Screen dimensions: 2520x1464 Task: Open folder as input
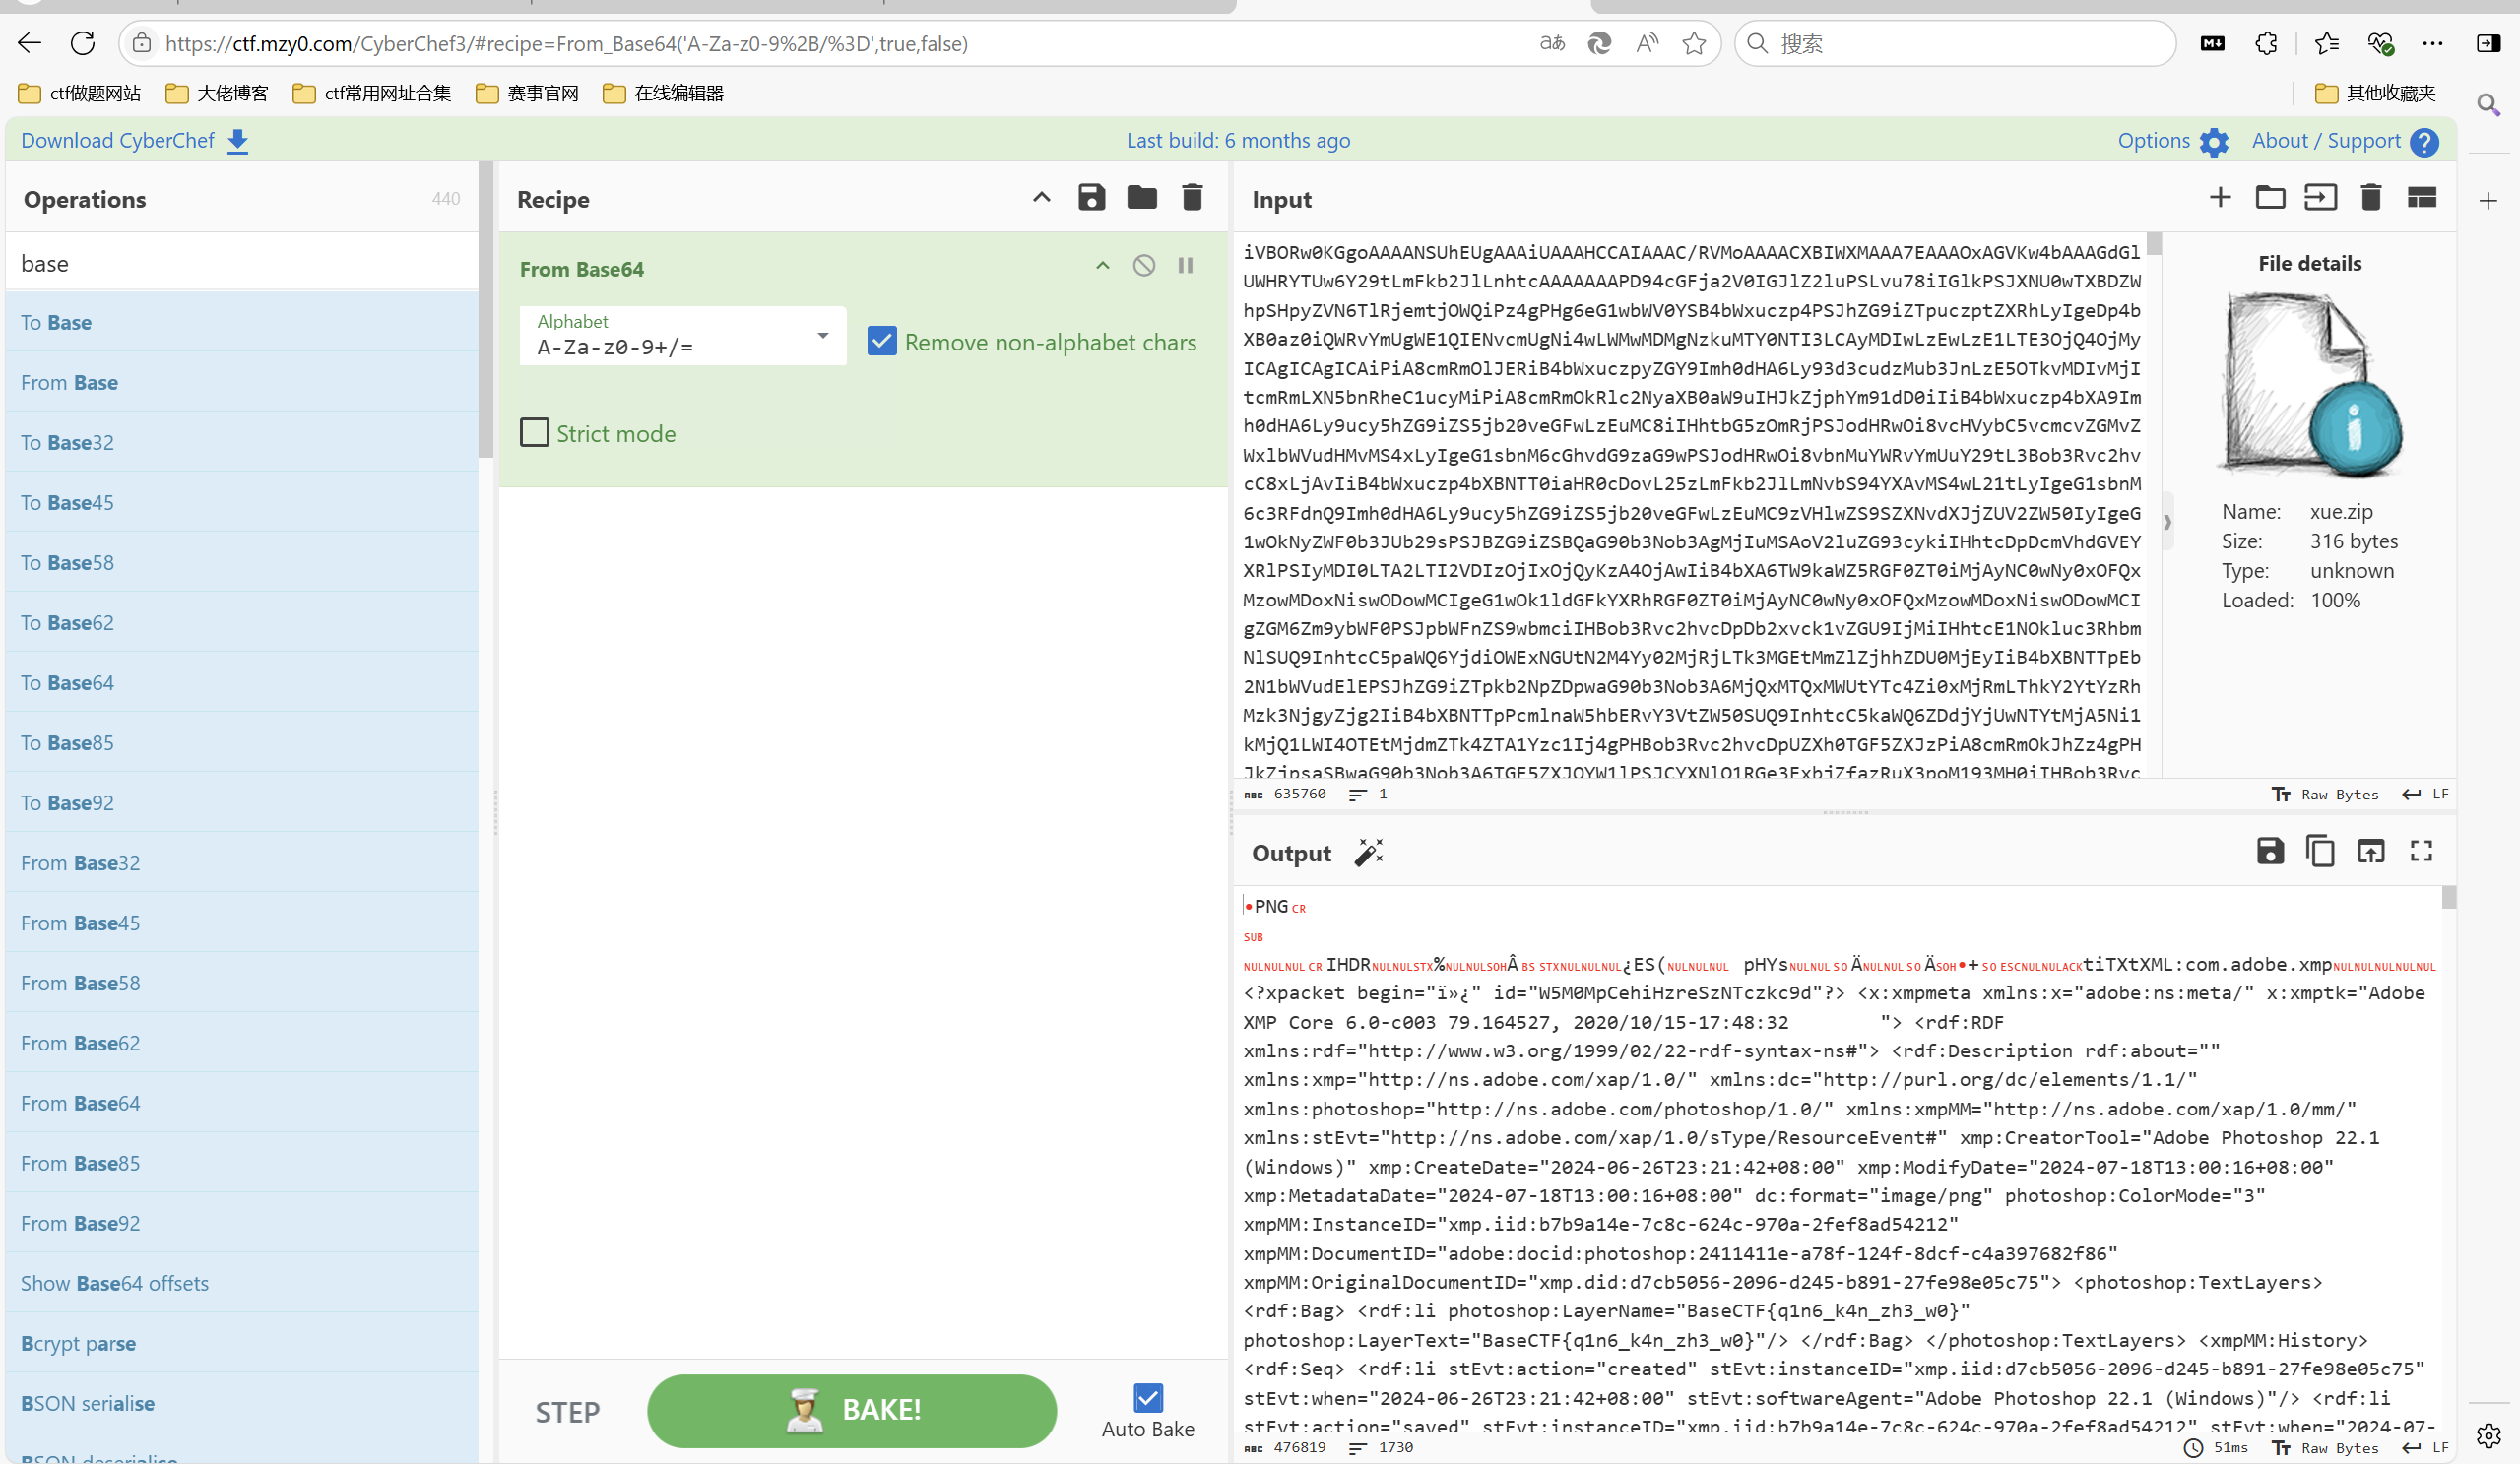(x=2269, y=198)
